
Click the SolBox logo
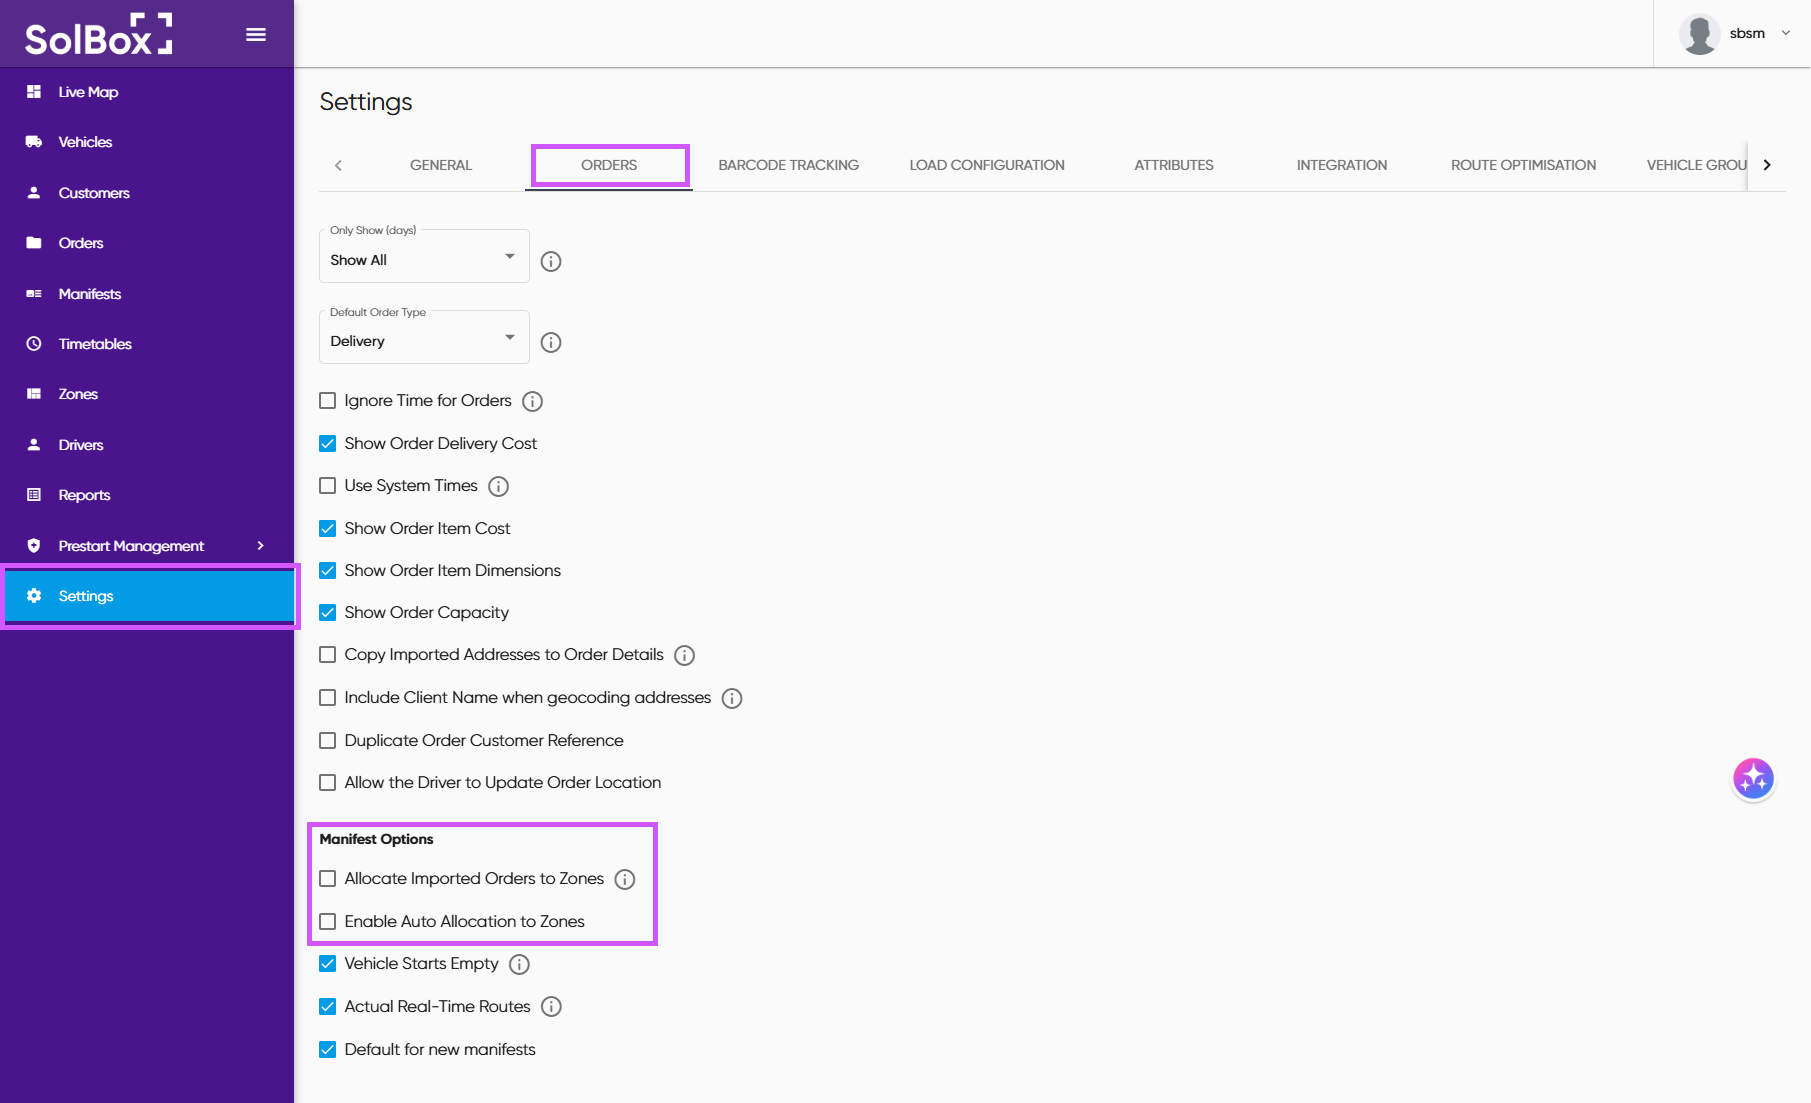click(98, 35)
